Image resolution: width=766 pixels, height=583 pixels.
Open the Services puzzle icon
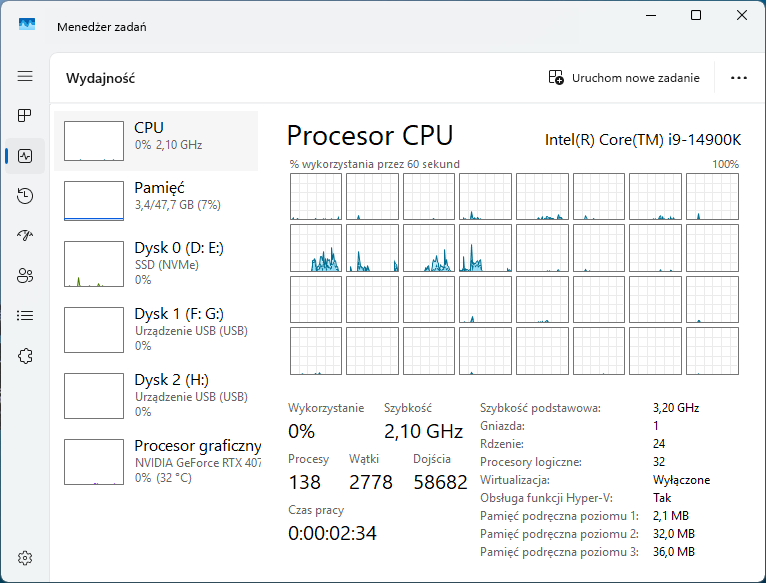(25, 355)
